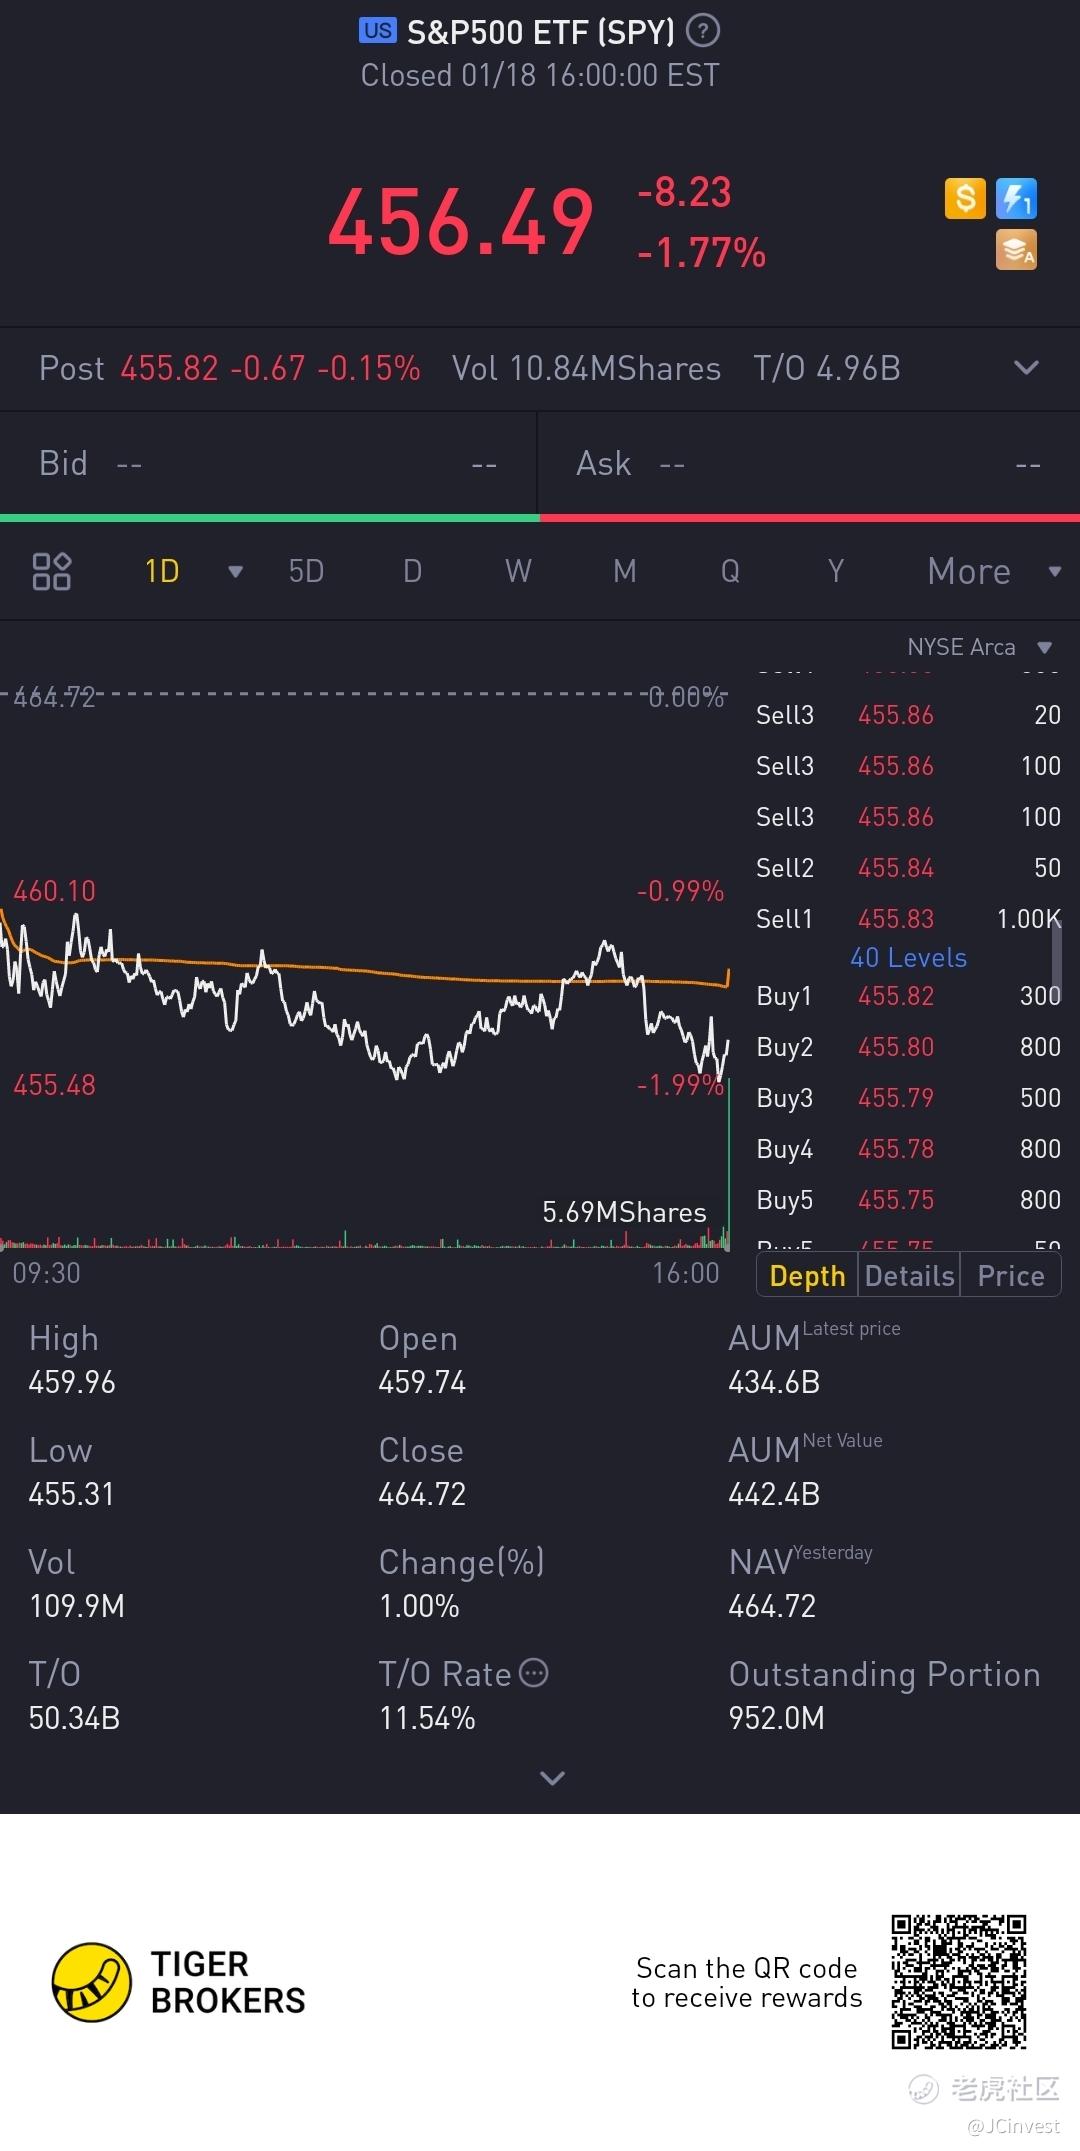Tap the 5.69MShares volume label

pyautogui.click(x=624, y=1212)
